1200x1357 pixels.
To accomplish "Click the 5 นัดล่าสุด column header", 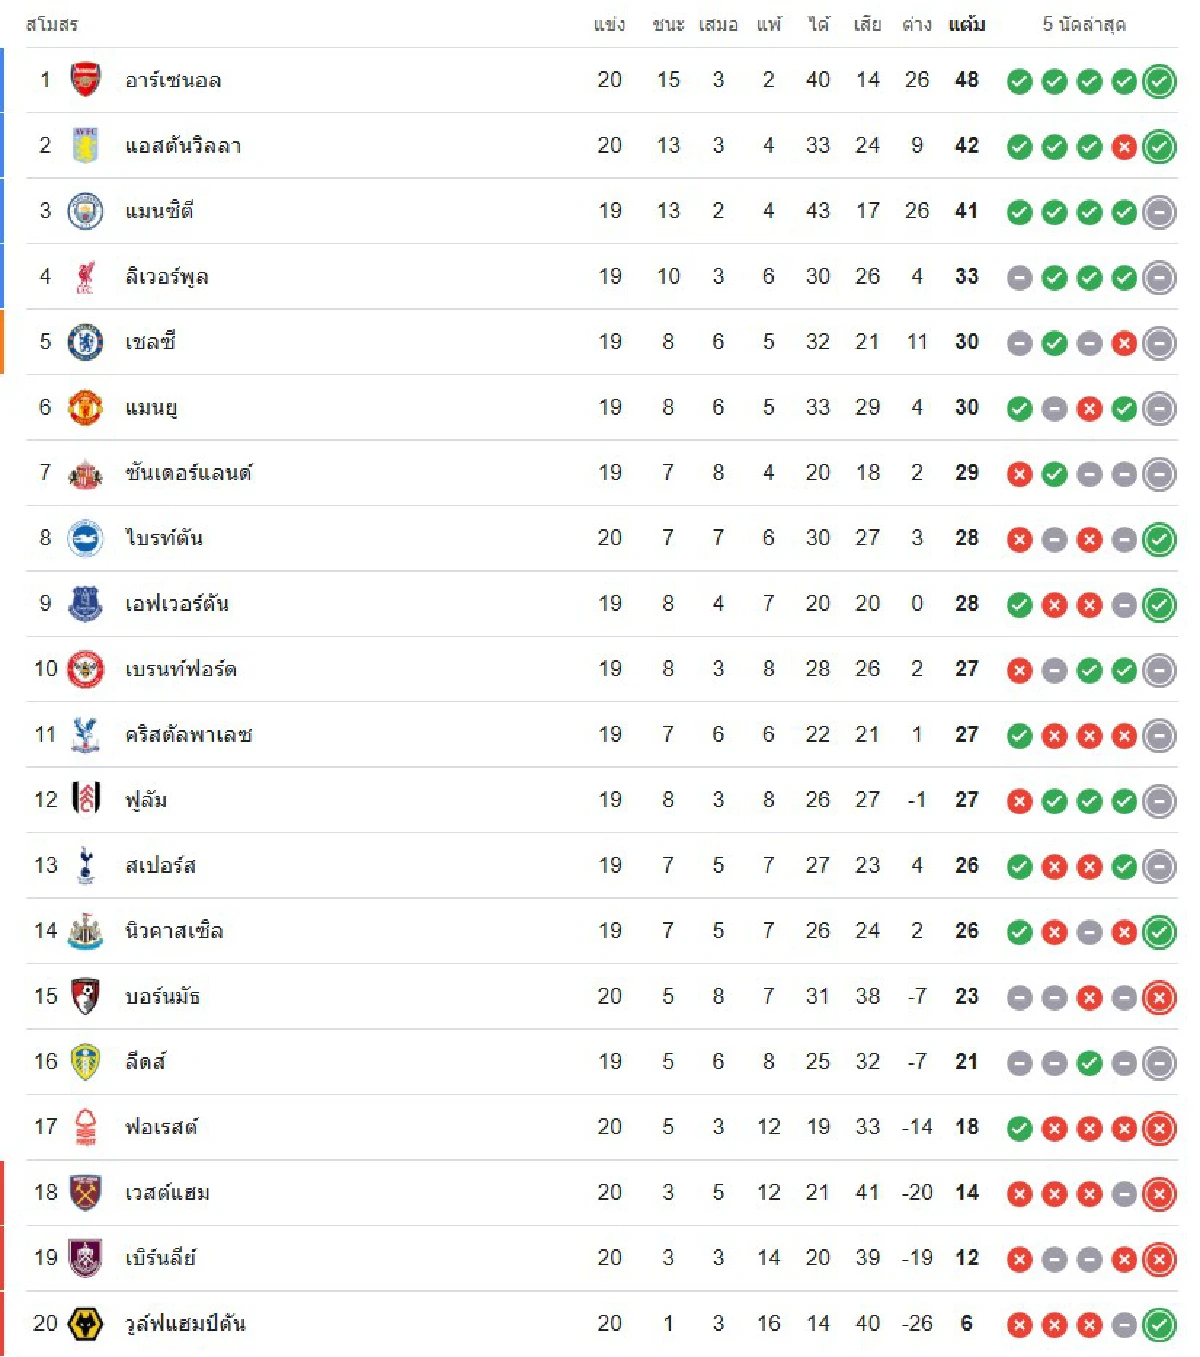I will (x=1084, y=24).
